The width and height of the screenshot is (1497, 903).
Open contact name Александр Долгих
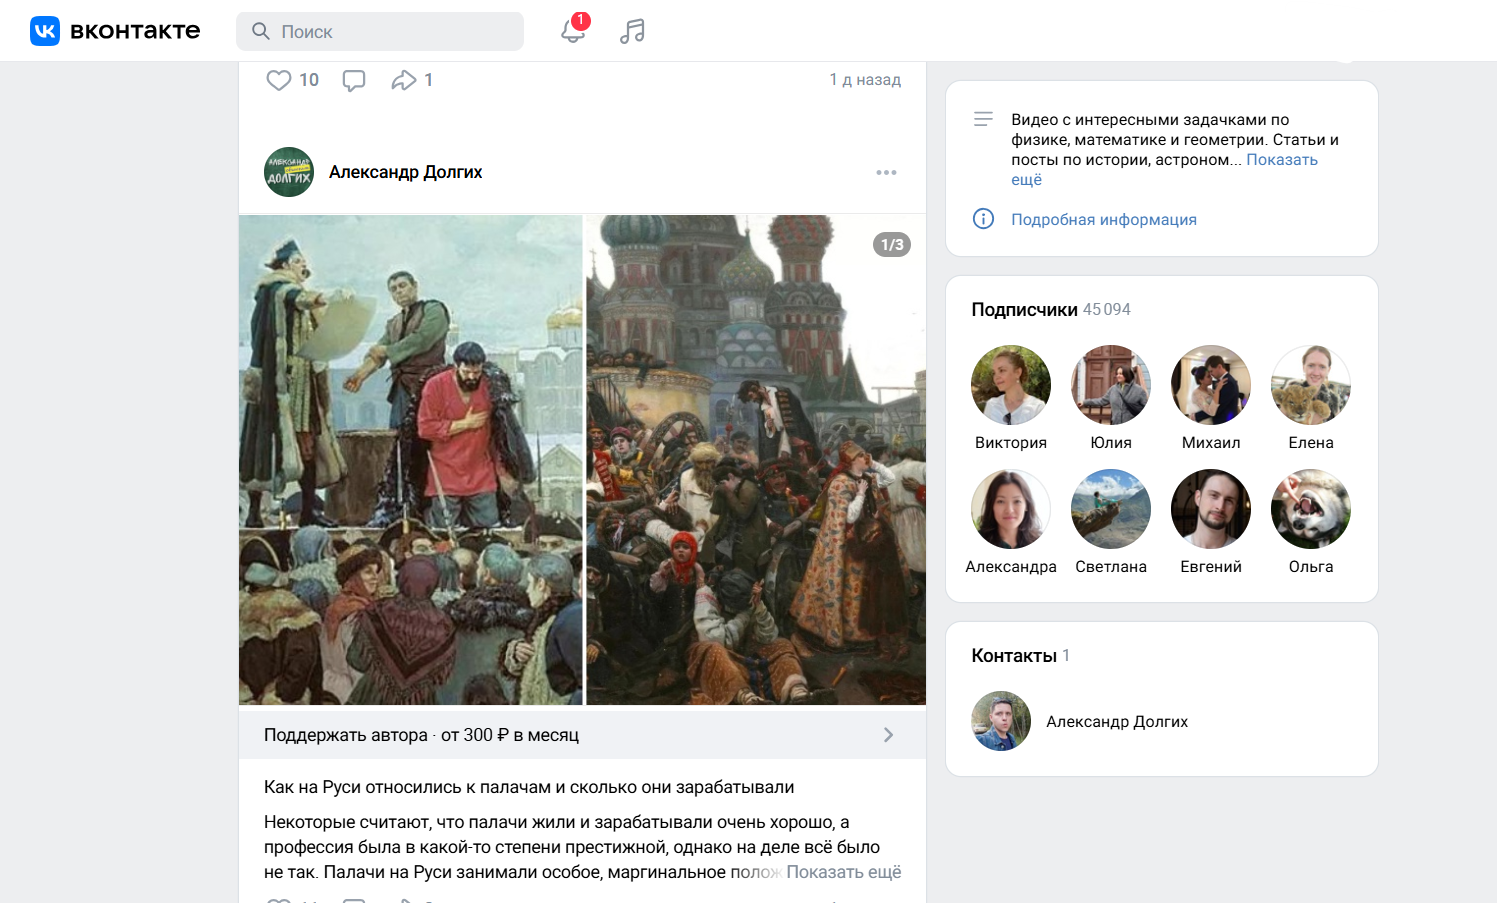(x=1117, y=722)
